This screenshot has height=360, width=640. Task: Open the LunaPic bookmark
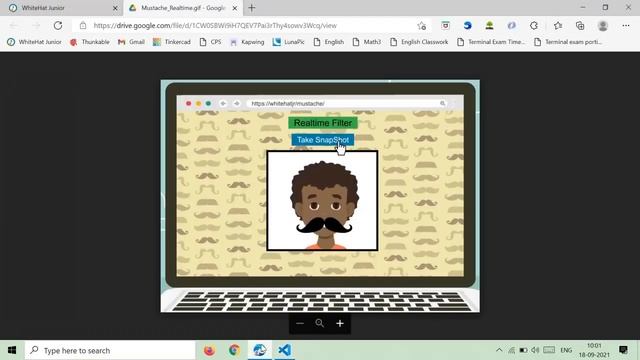pyautogui.click(x=289, y=42)
